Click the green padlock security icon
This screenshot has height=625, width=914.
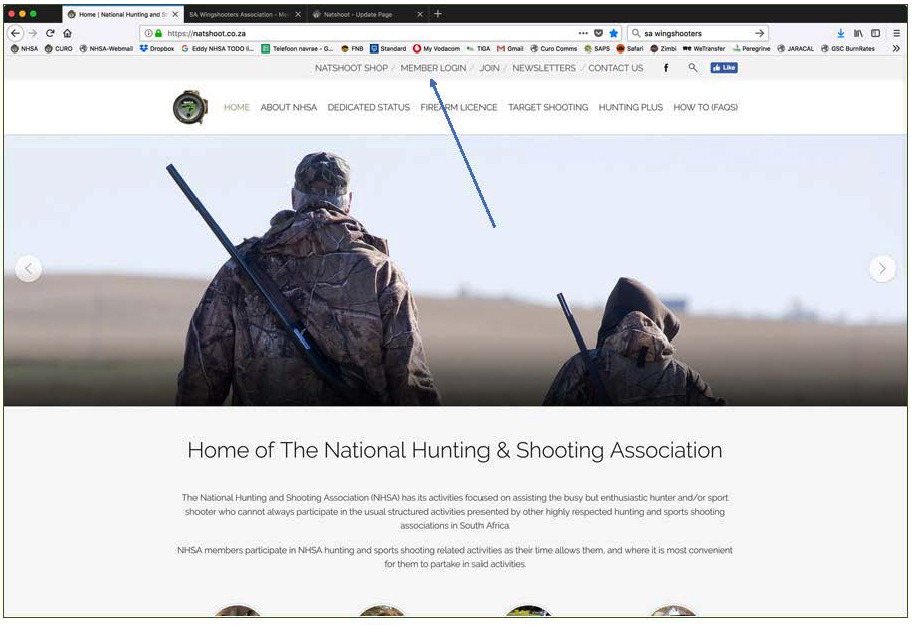158,33
